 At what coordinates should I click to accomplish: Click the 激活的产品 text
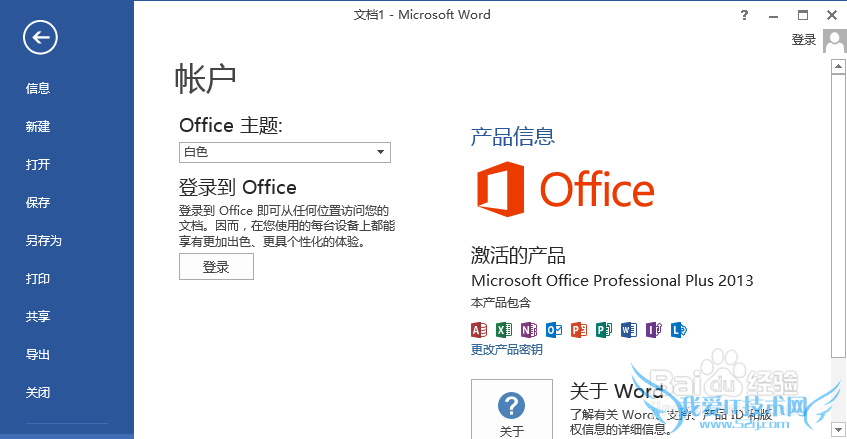(x=518, y=255)
